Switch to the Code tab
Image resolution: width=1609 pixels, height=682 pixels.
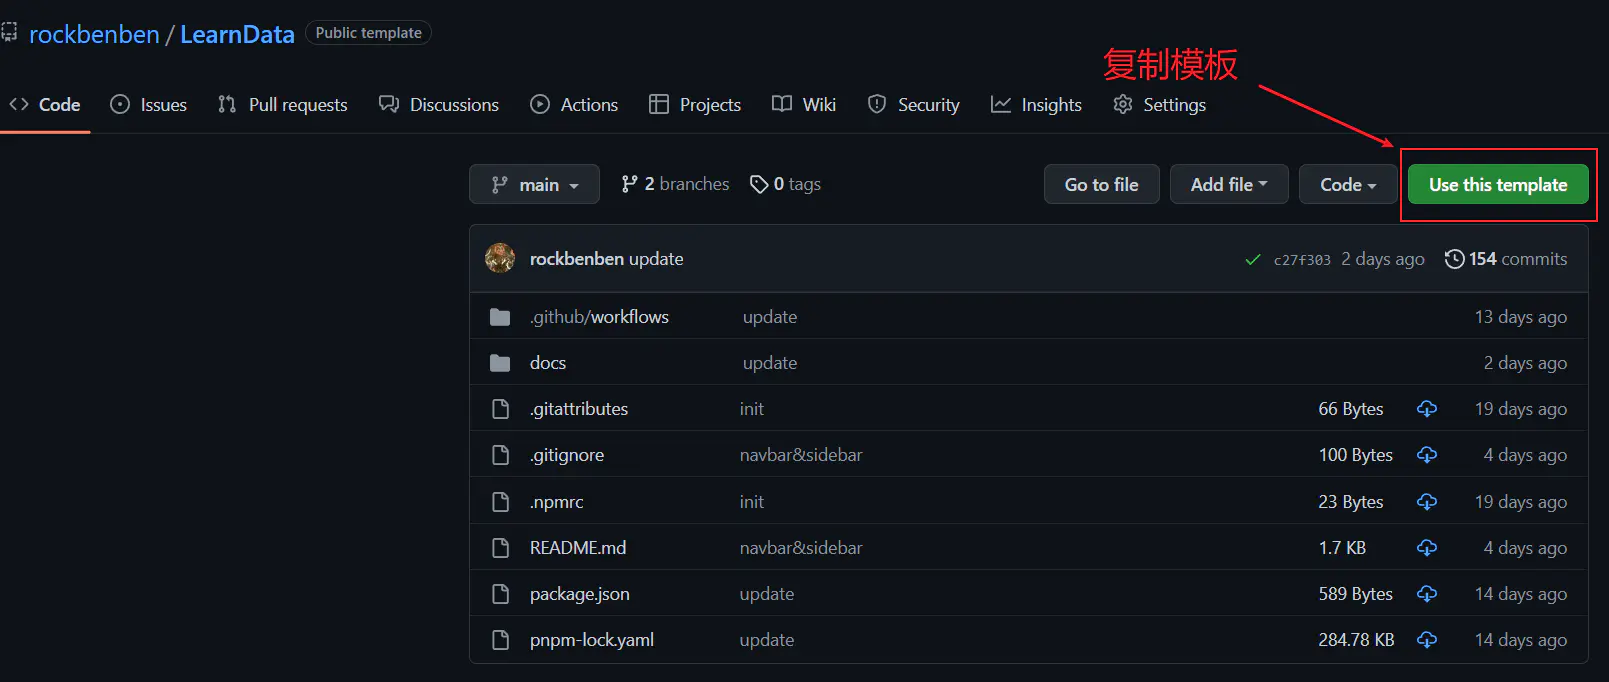pos(45,104)
